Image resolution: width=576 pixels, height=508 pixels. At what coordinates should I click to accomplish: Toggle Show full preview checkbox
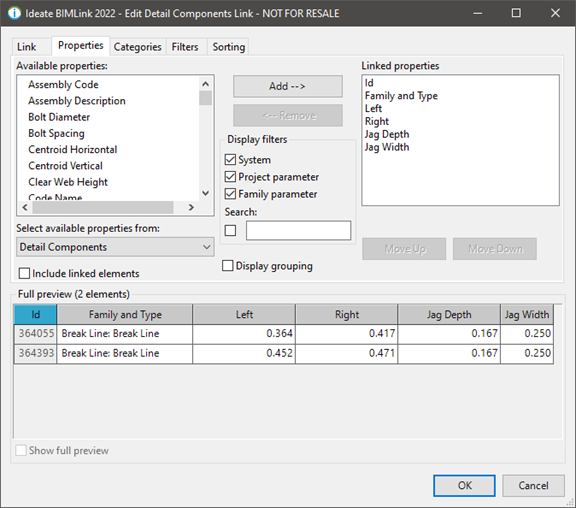[21, 450]
